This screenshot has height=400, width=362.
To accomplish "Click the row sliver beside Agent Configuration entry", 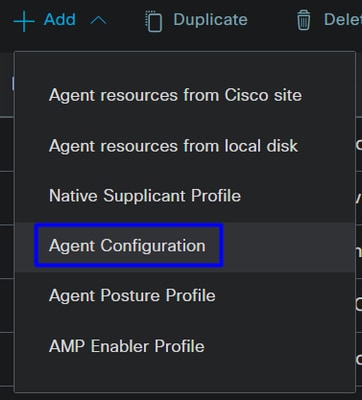I will 359,252.
